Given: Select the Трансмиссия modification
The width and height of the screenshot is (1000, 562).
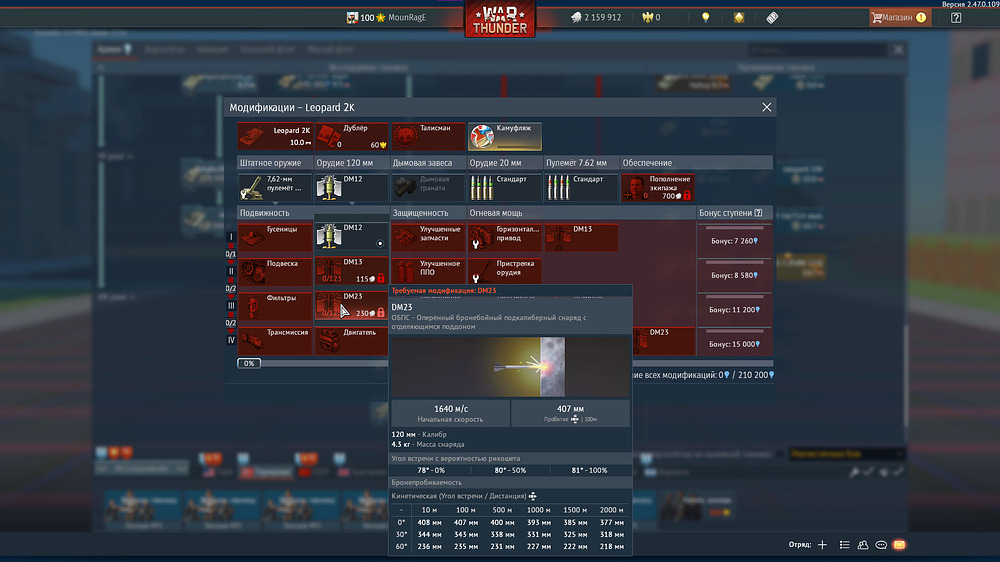Looking at the screenshot, I should point(275,341).
